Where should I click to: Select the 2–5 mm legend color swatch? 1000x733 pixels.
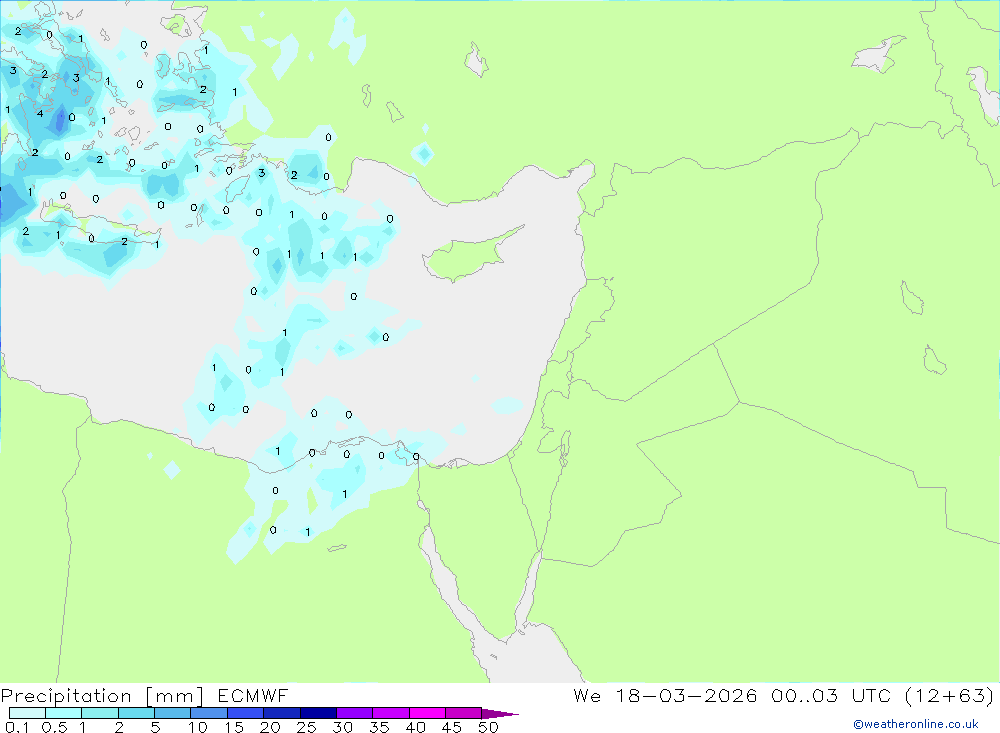pyautogui.click(x=136, y=713)
